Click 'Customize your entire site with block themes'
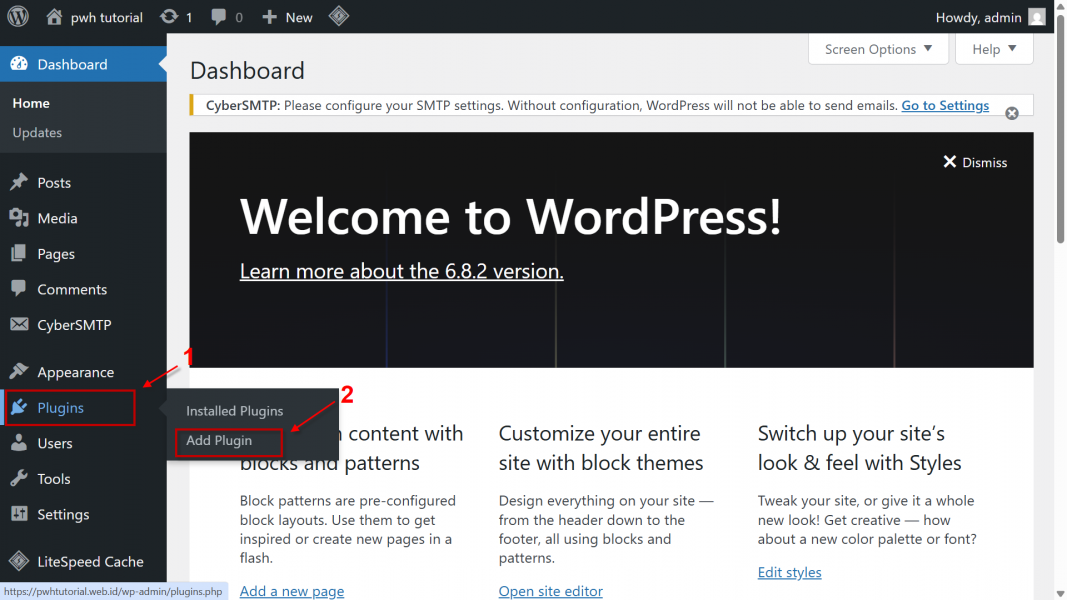 click(x=601, y=448)
